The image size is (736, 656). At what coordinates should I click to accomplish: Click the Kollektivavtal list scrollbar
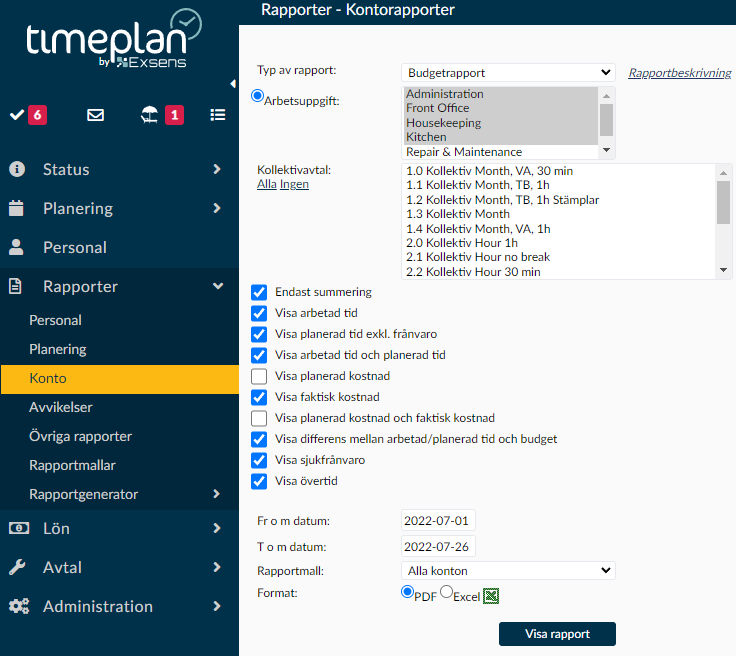(724, 220)
